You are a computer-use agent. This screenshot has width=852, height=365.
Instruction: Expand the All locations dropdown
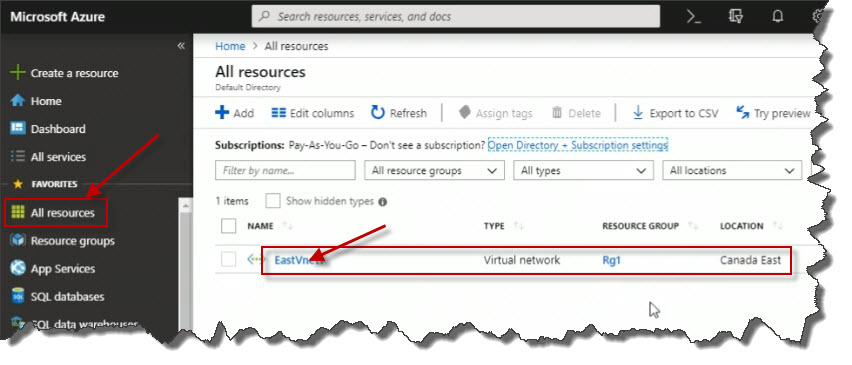[732, 171]
